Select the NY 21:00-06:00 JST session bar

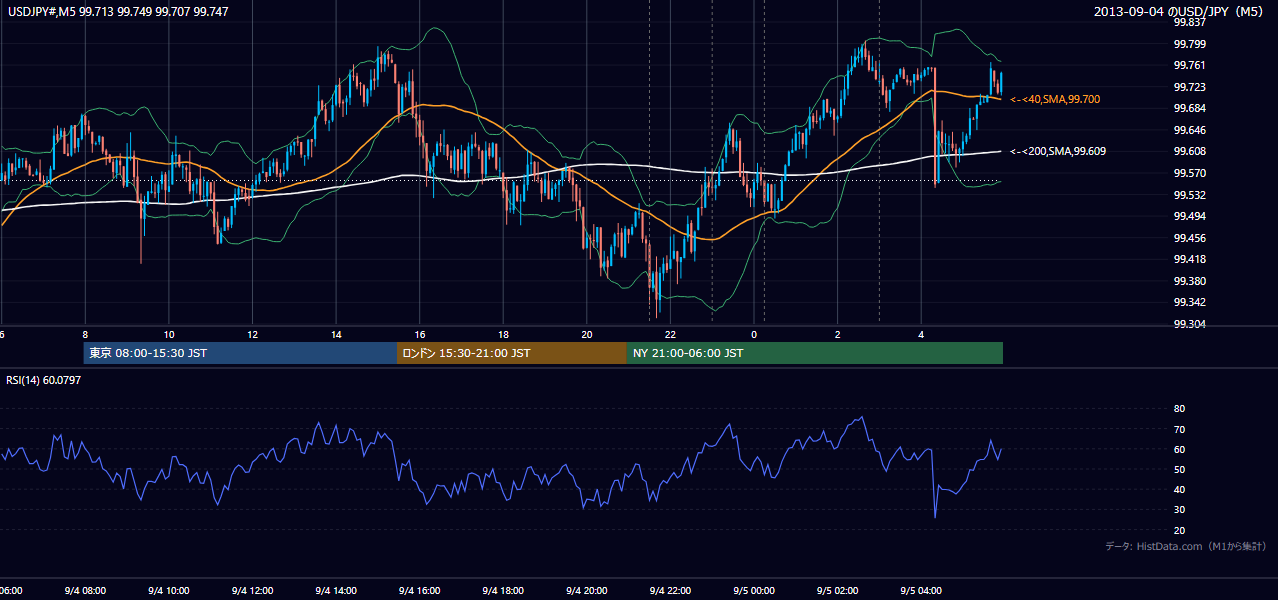tap(815, 353)
